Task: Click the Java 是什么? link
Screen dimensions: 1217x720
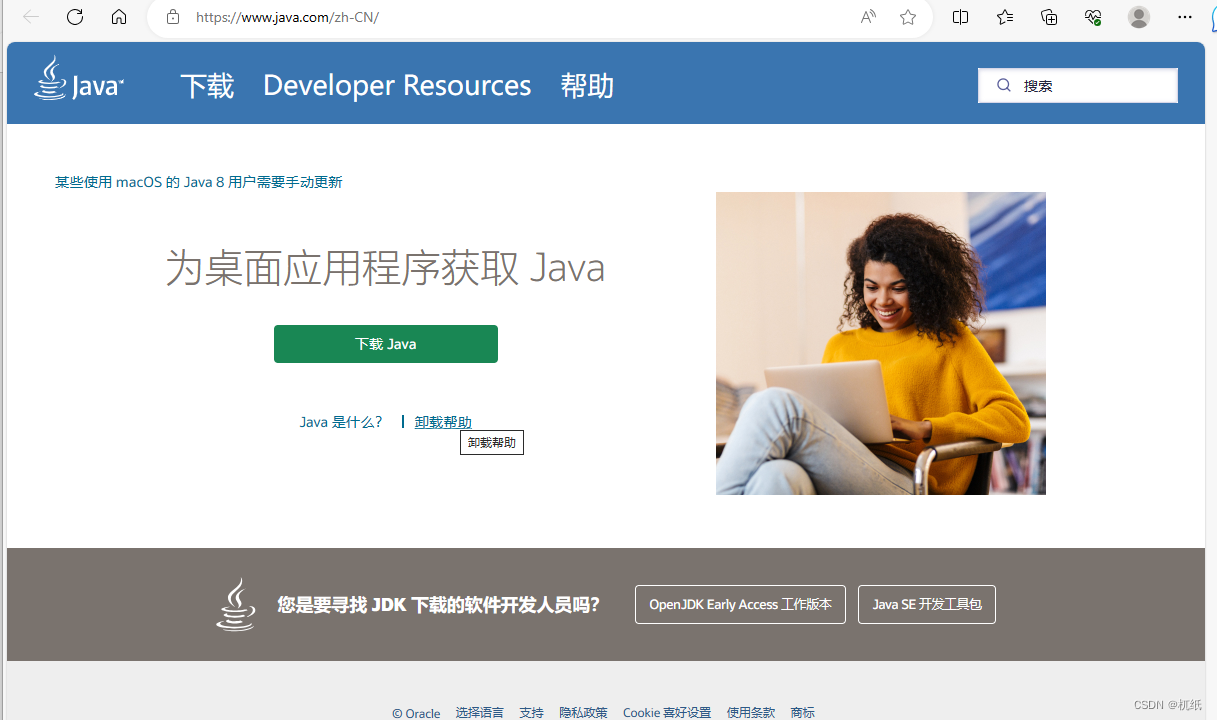Action: [x=341, y=421]
